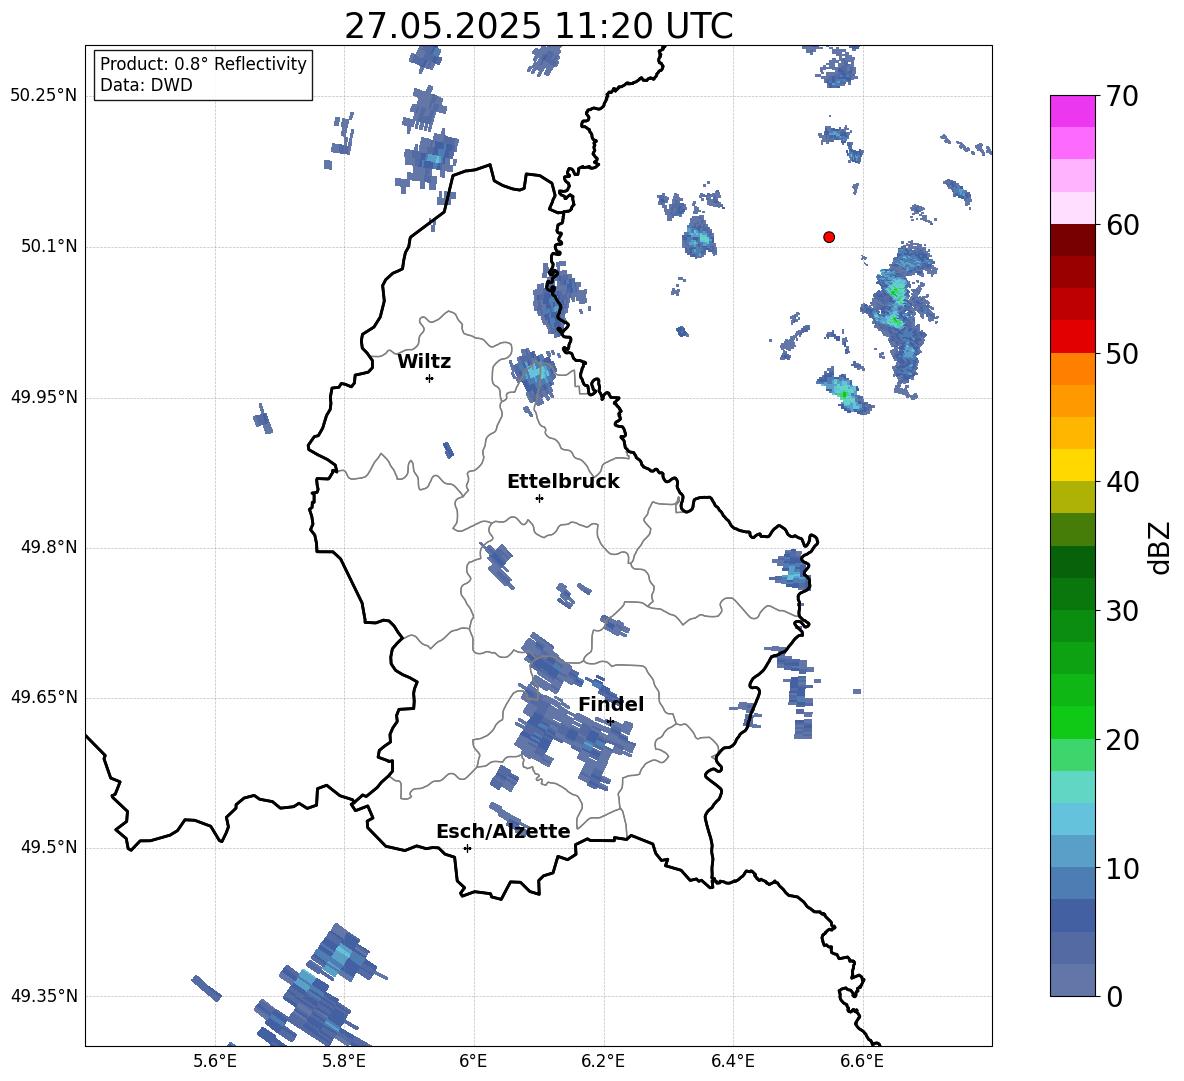Click the 6.6°E longitude label

pos(862,1061)
